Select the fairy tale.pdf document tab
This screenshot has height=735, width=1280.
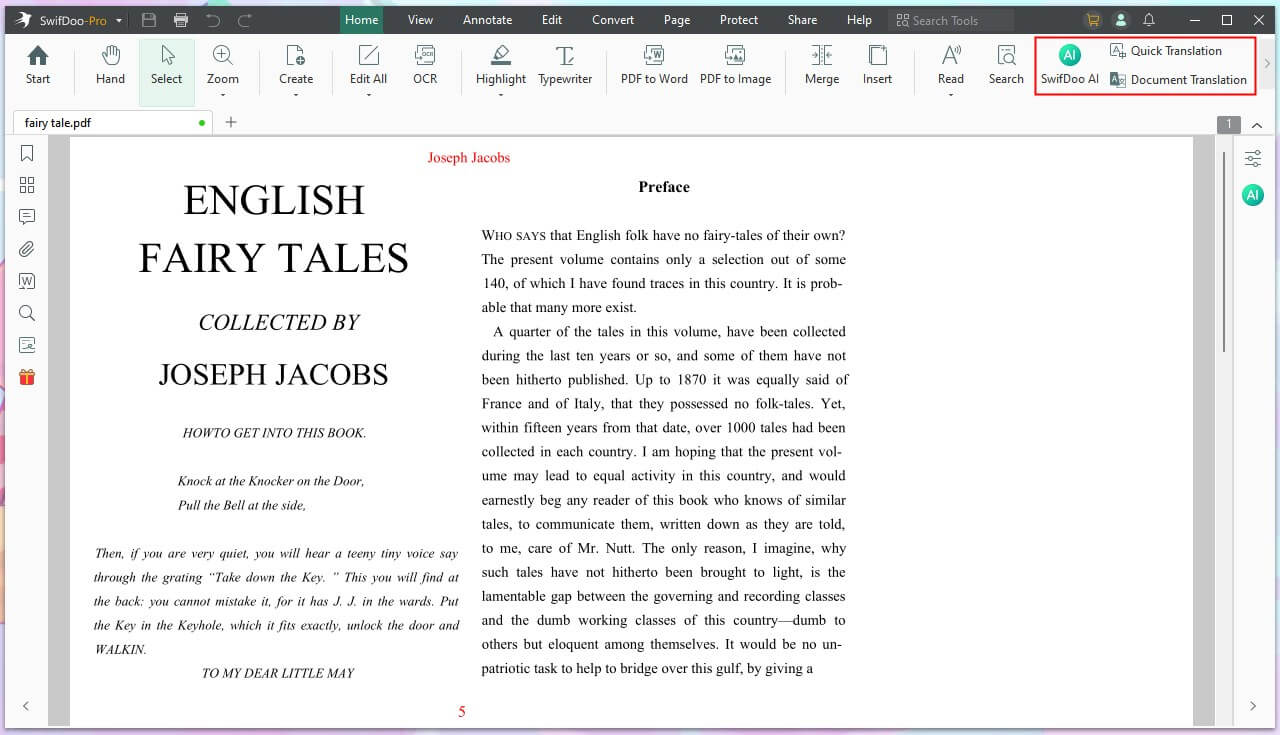(113, 123)
